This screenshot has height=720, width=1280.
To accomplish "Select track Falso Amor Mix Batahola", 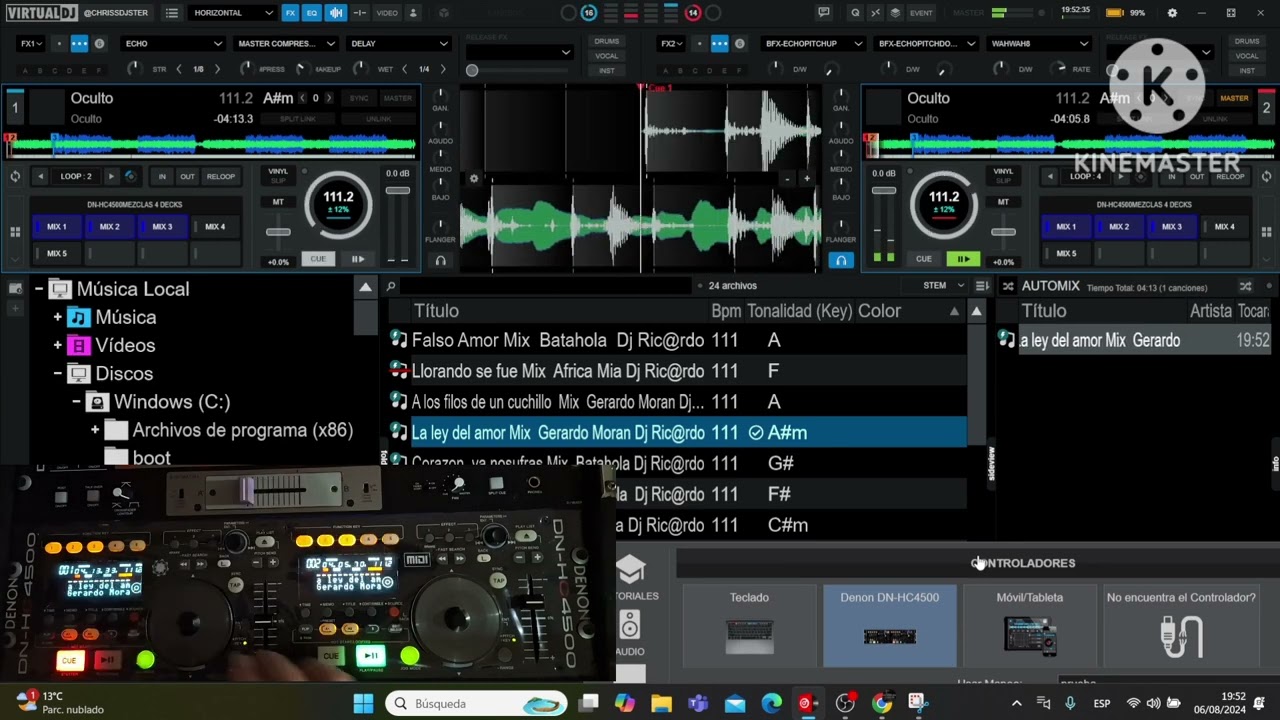I will pos(677,341).
